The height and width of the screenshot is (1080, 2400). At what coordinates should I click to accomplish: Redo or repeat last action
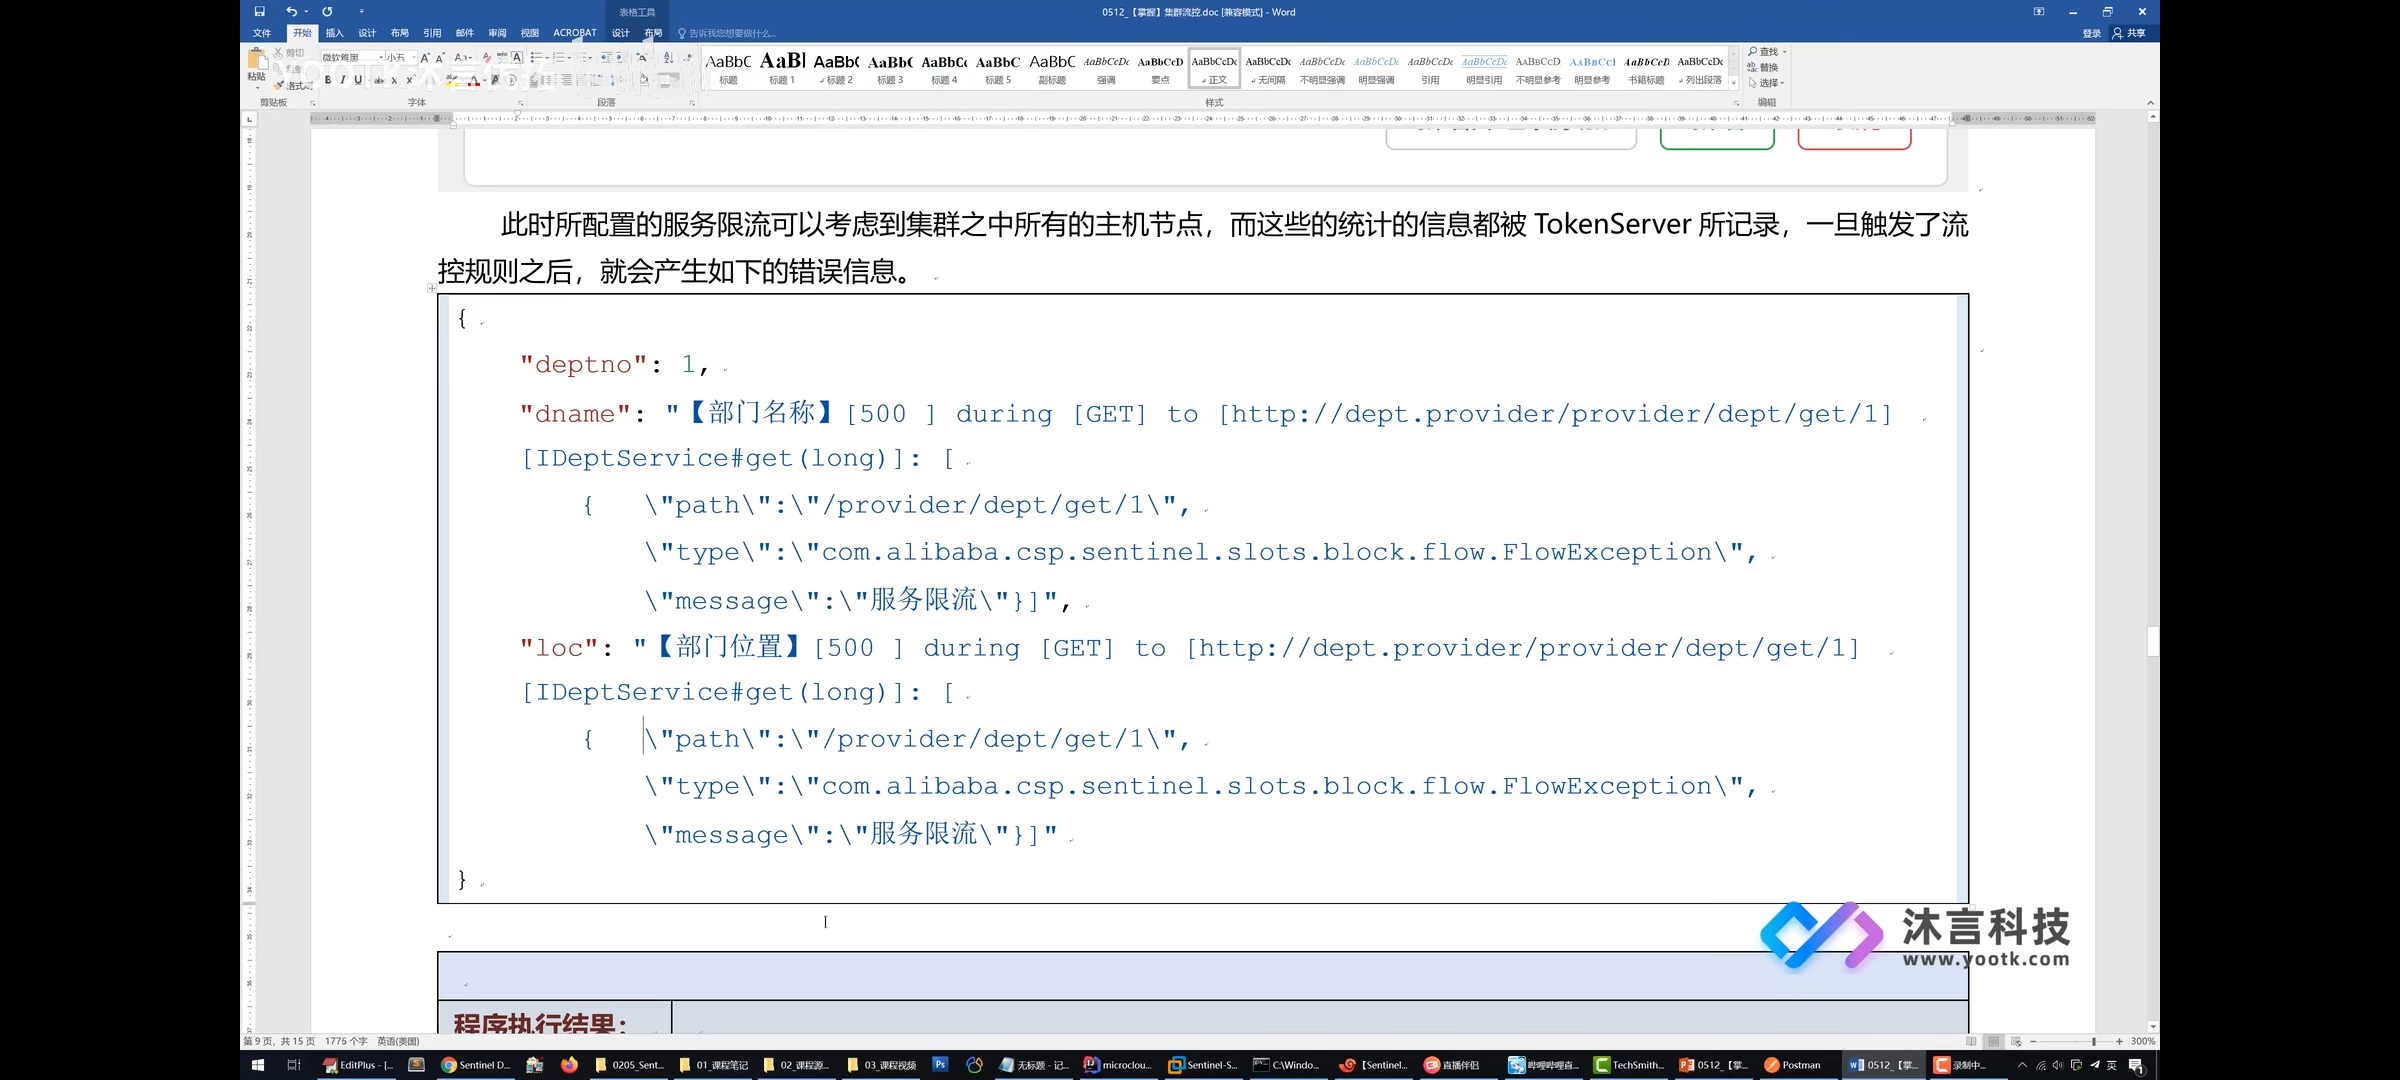coord(327,12)
